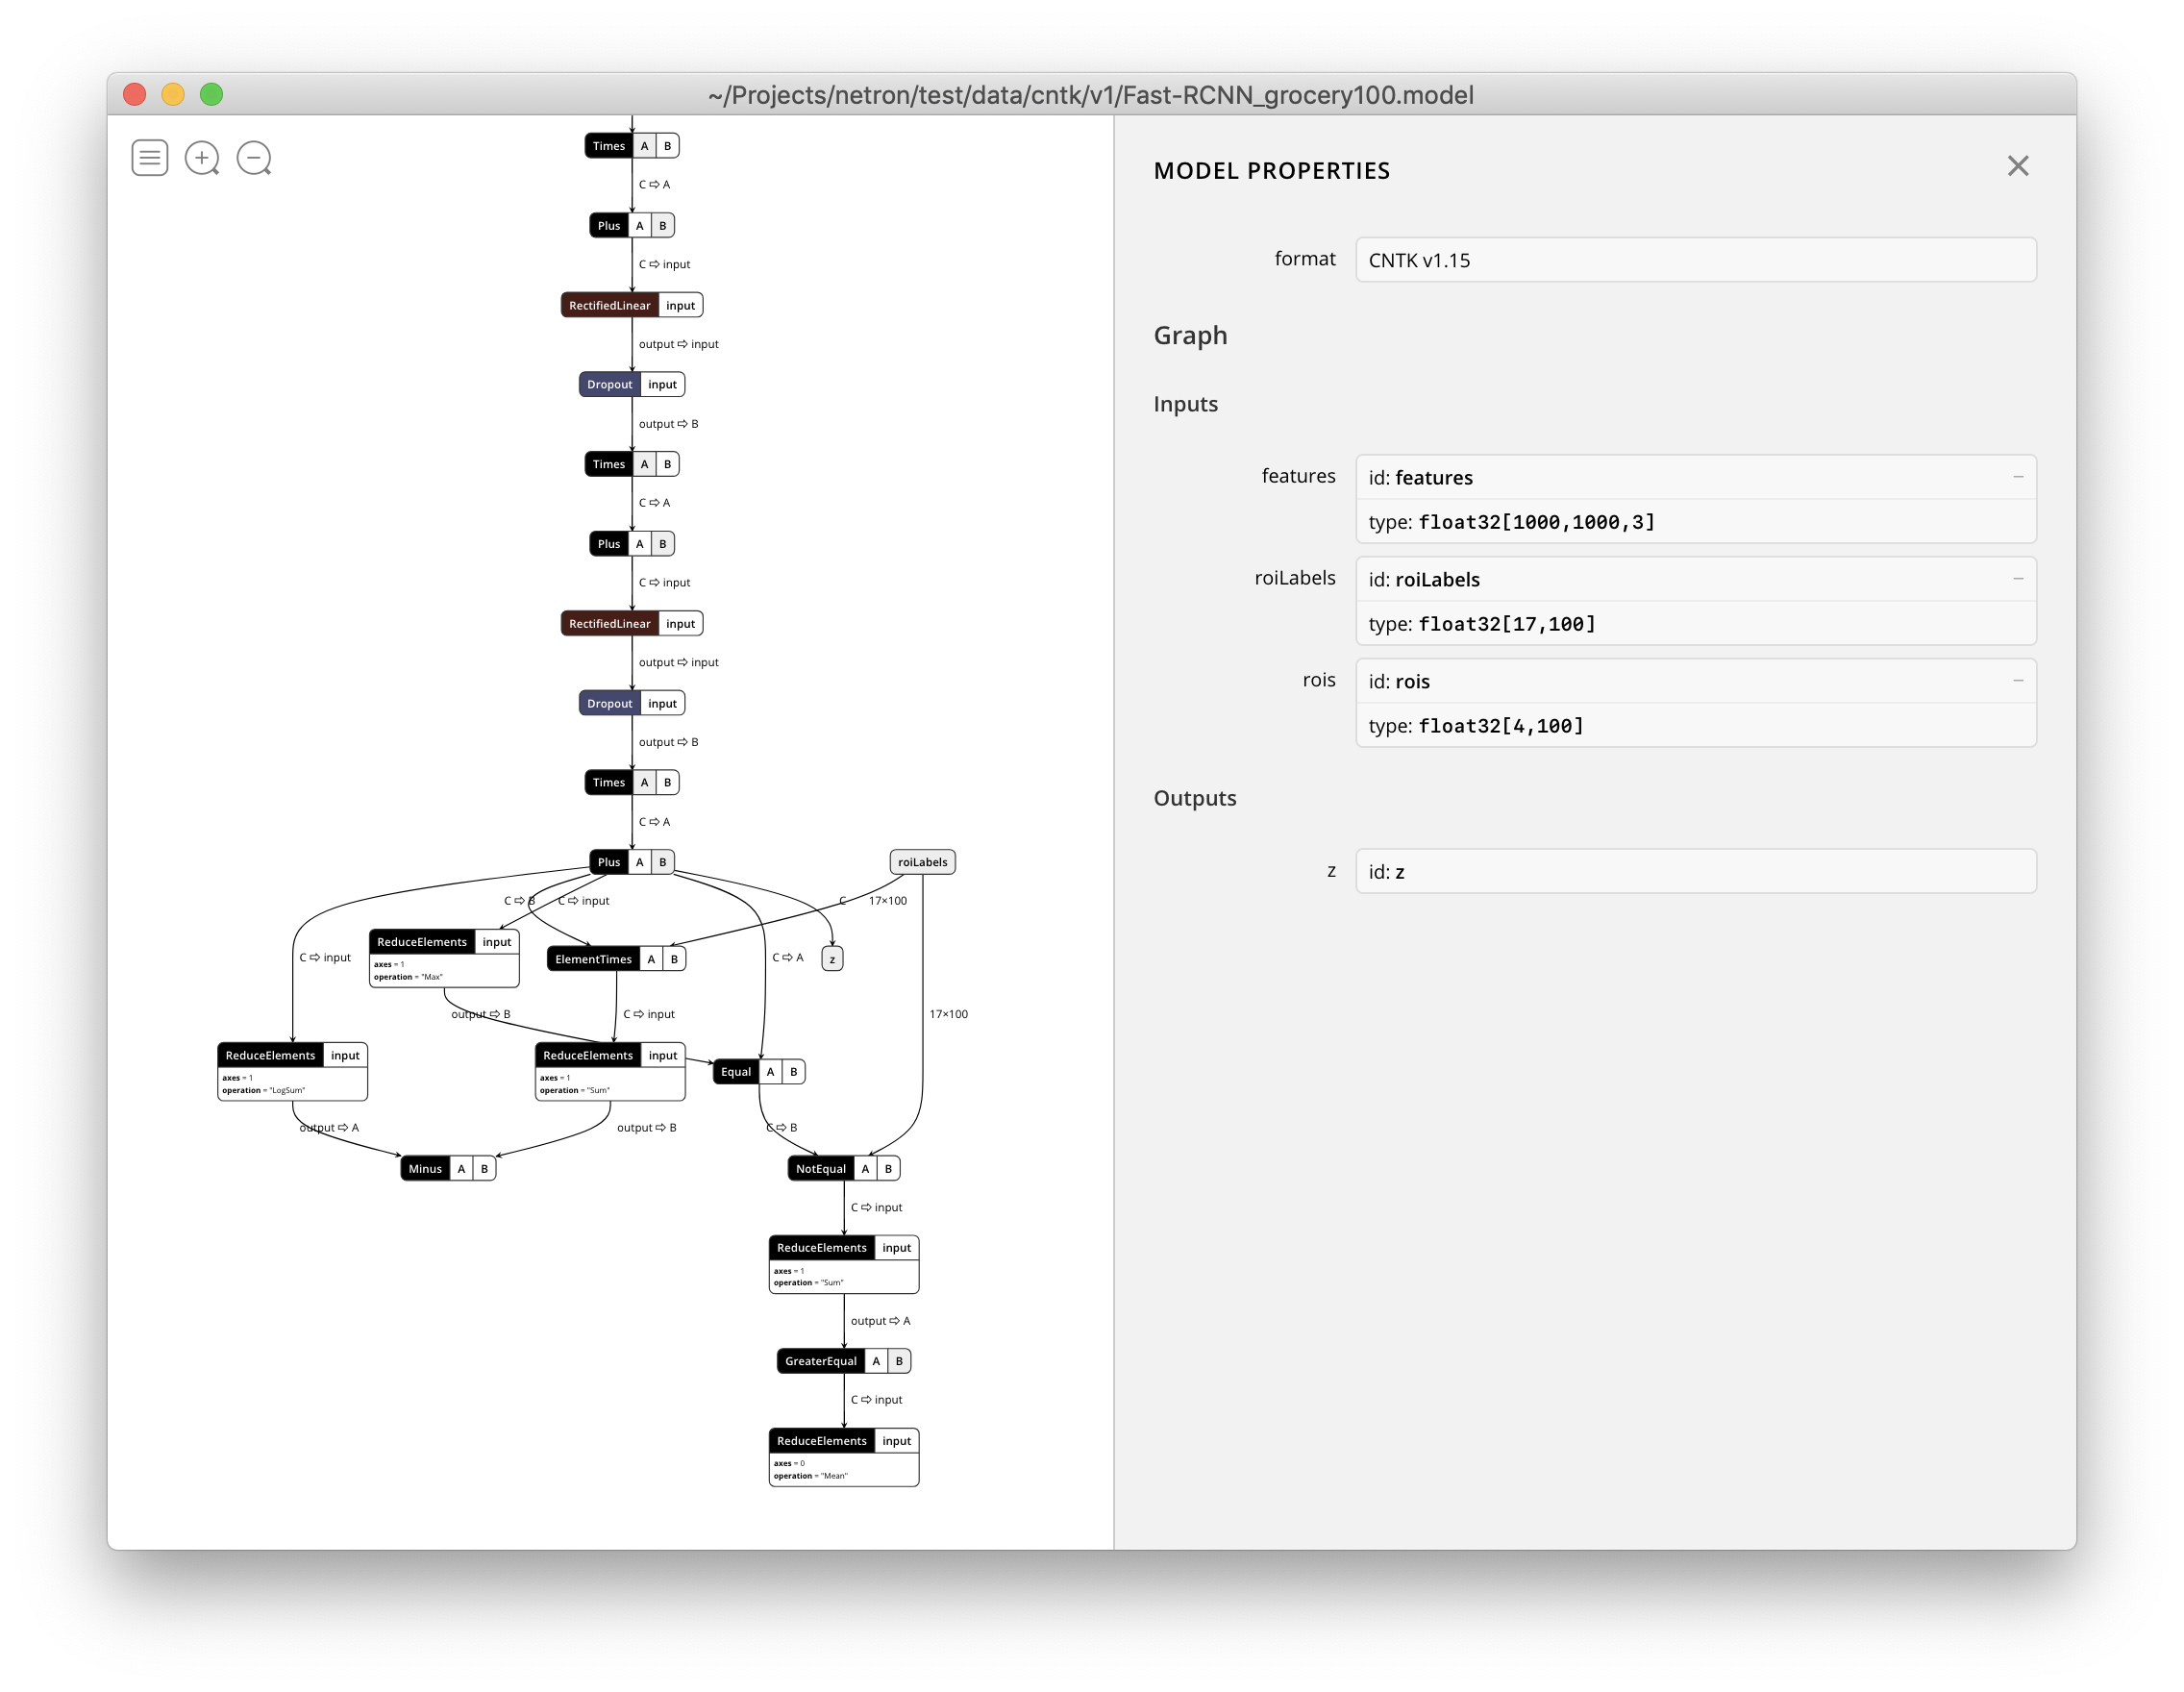
Task: Click the 'id: roiLabels' text
Action: [1424, 580]
